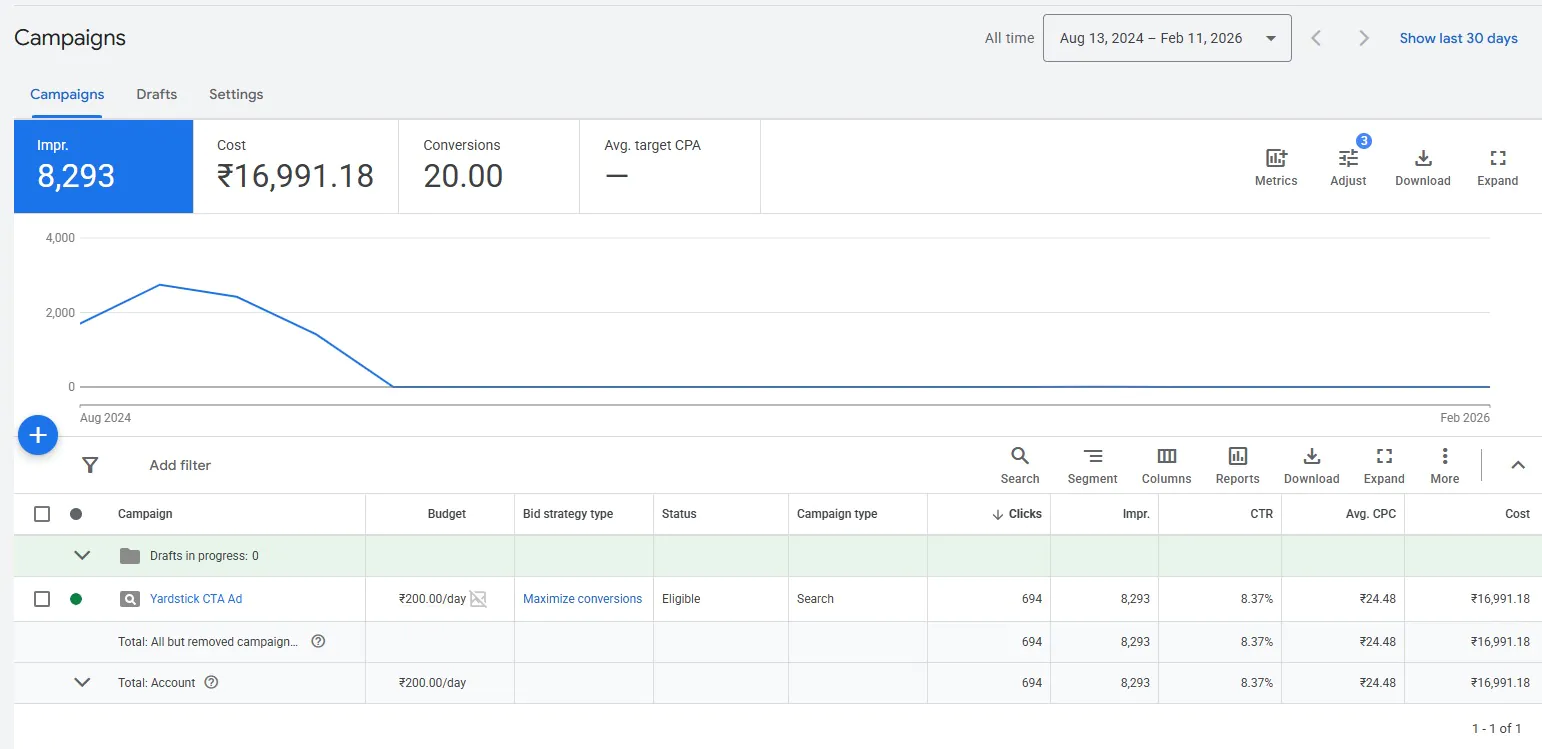Sort by the Avg. CPC column header
The width and height of the screenshot is (1542, 749).
(x=1371, y=514)
